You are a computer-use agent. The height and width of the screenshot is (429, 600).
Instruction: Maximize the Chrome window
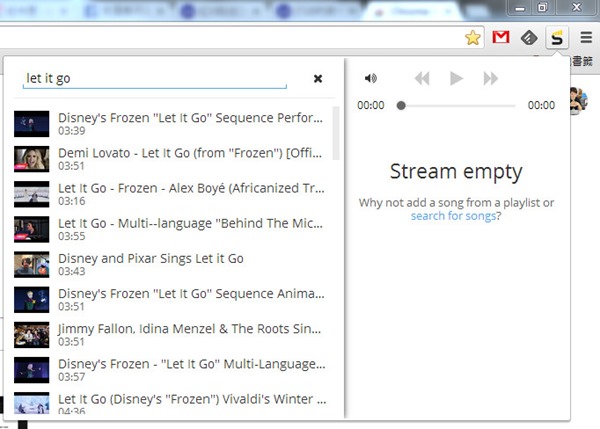tap(542, 8)
